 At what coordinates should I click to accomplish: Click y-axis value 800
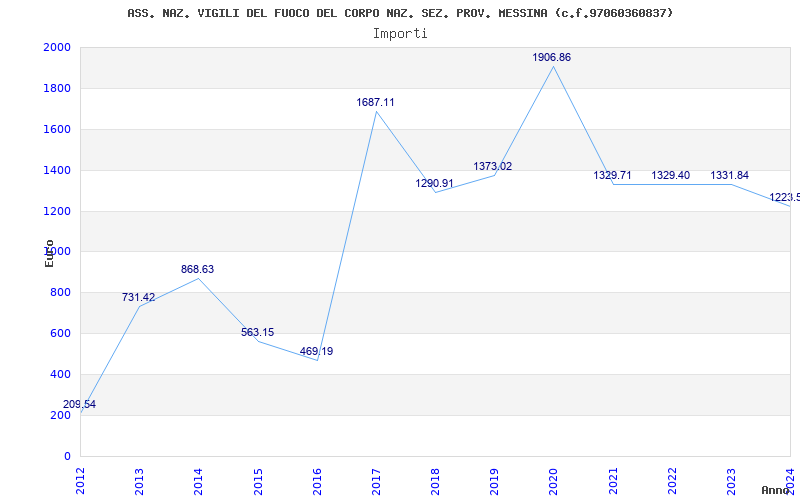(x=60, y=293)
